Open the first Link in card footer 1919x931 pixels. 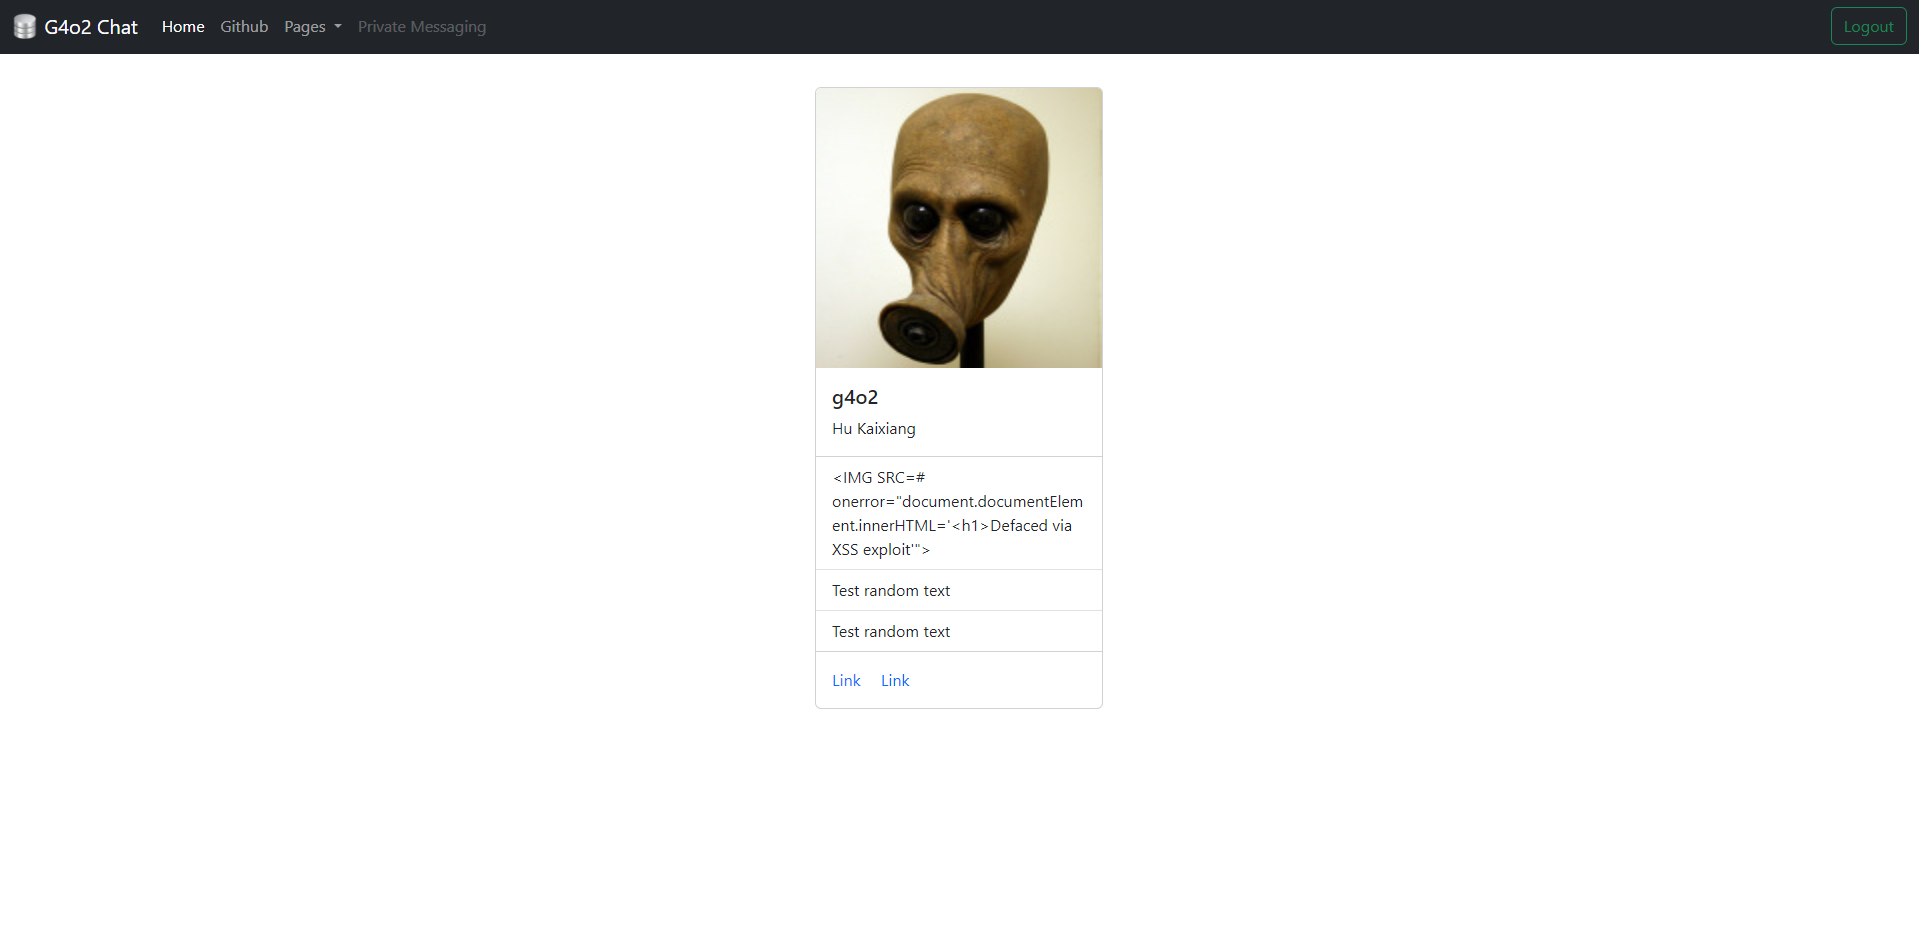(846, 680)
